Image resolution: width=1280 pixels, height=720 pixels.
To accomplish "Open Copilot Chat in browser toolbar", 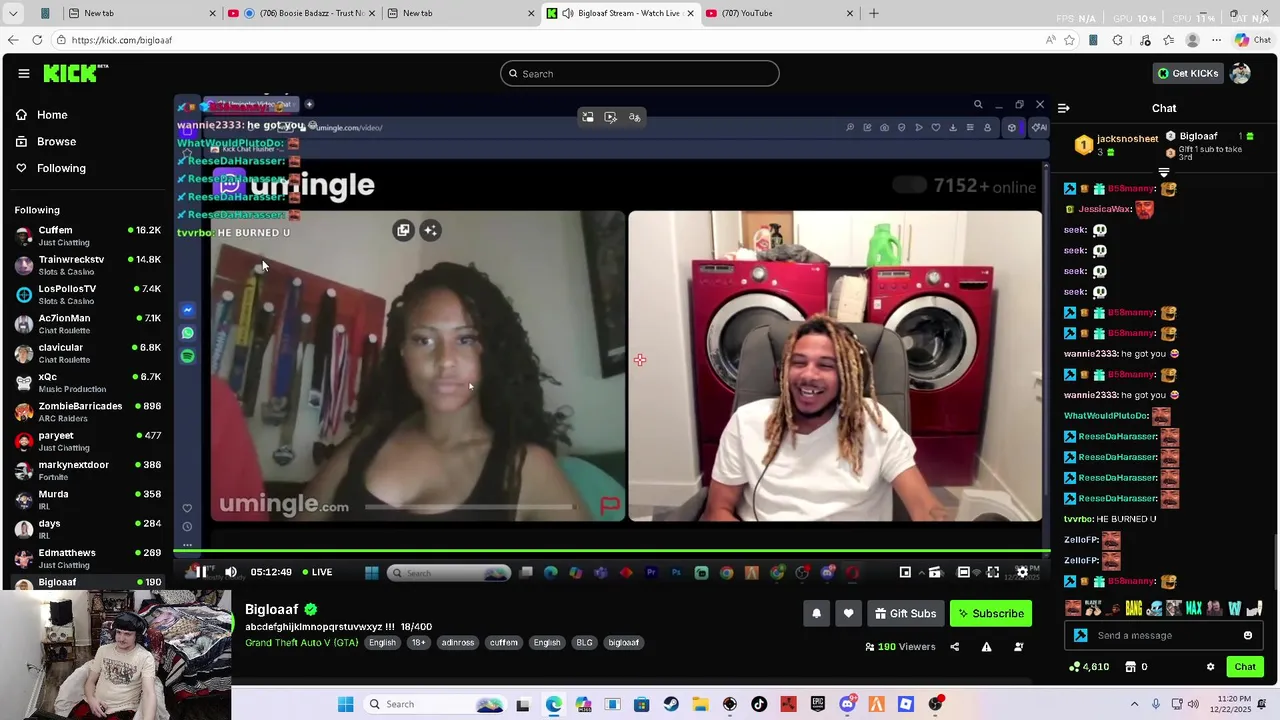I will (x=1254, y=40).
